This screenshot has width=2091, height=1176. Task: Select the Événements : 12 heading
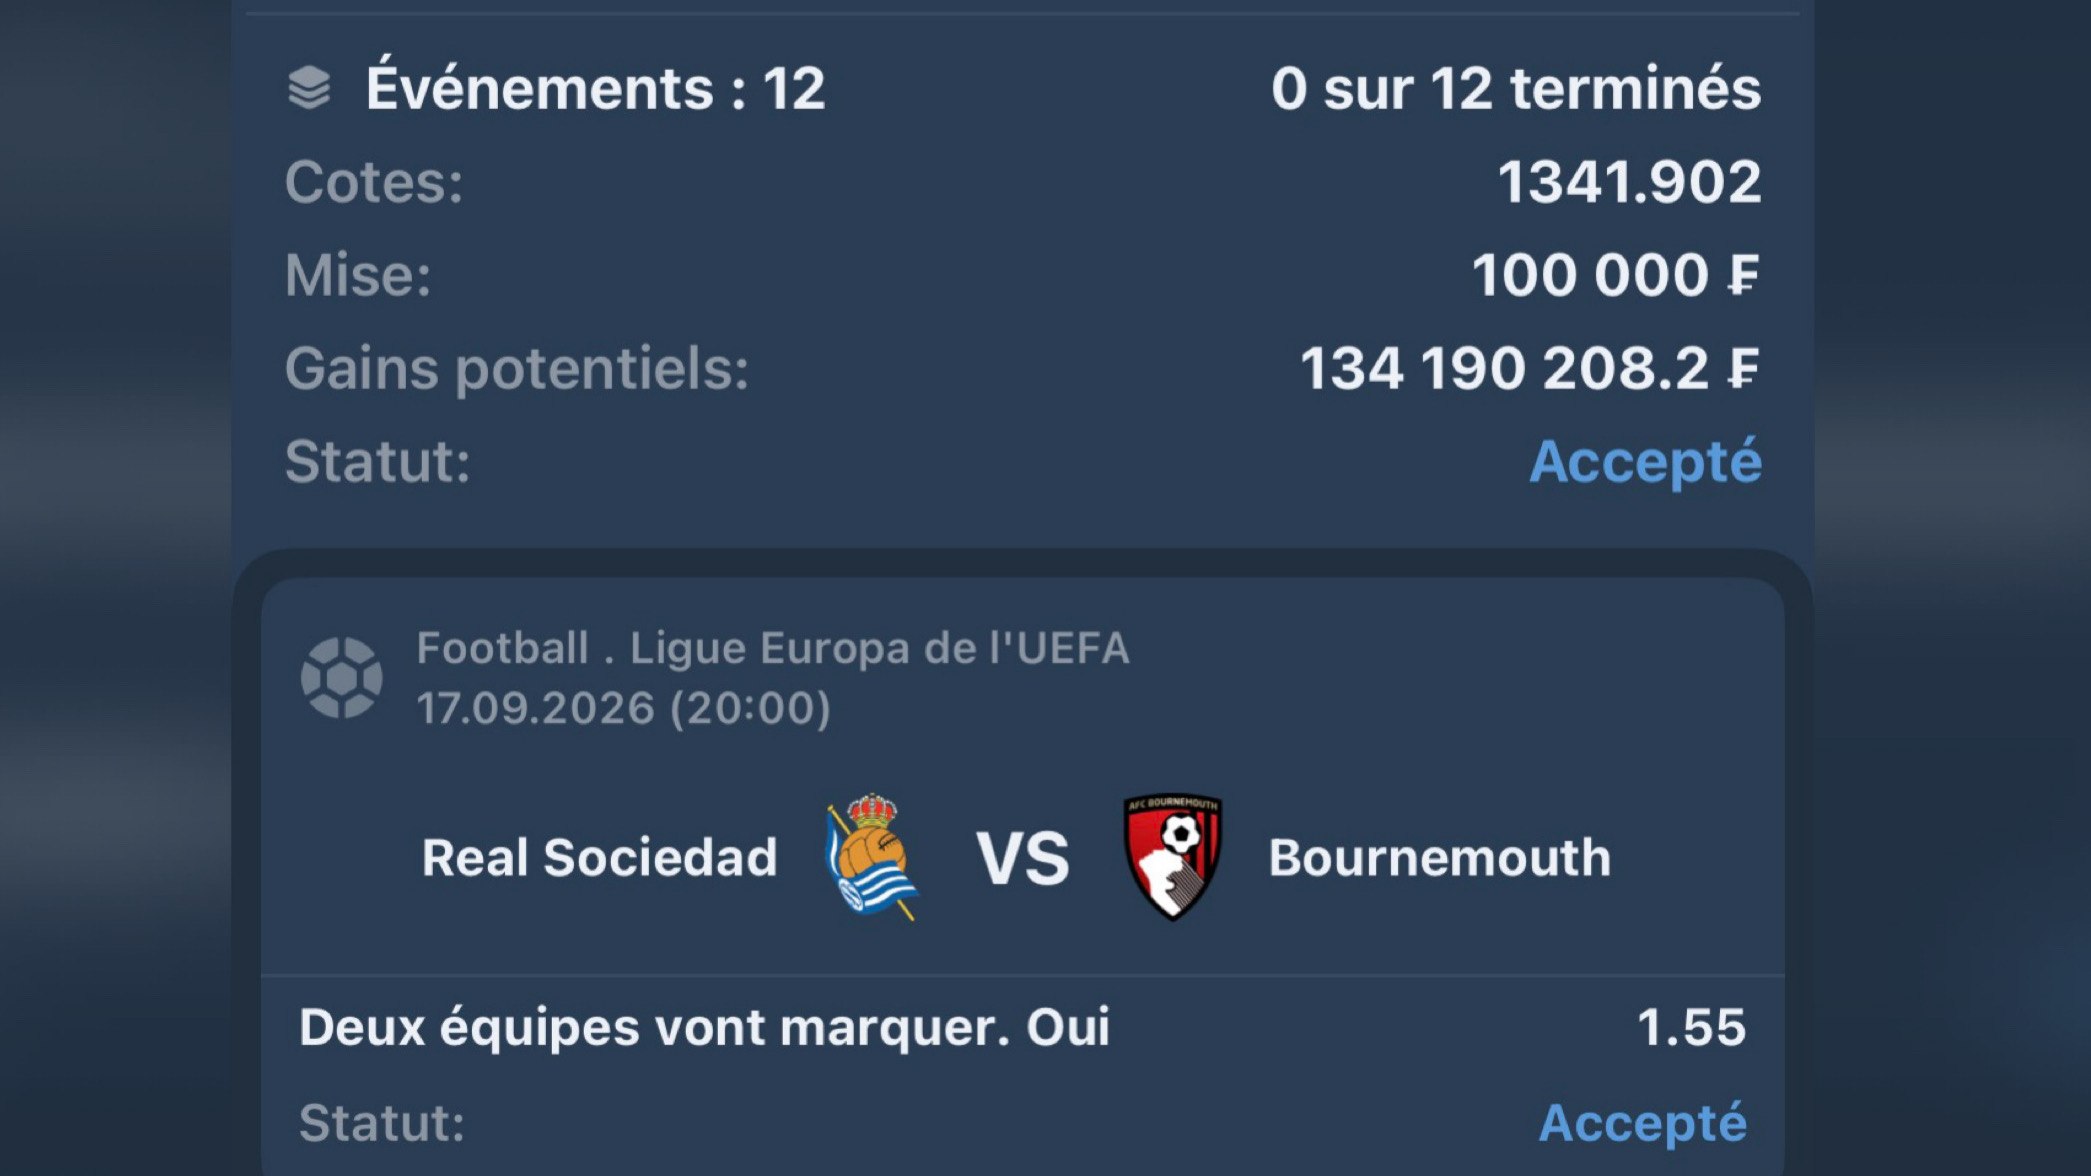click(x=595, y=88)
